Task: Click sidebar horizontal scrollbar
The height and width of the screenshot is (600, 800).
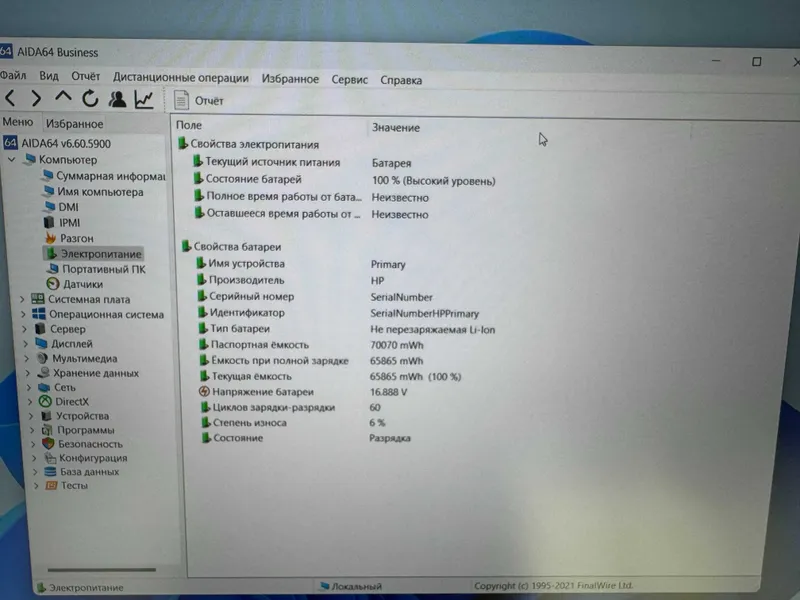Action: point(102,569)
